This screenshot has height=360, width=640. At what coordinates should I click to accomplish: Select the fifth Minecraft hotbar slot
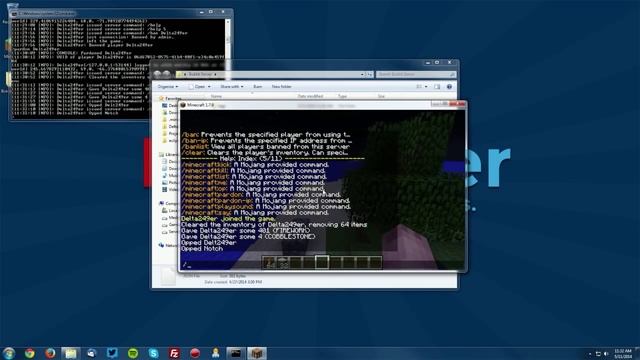(x=322, y=262)
